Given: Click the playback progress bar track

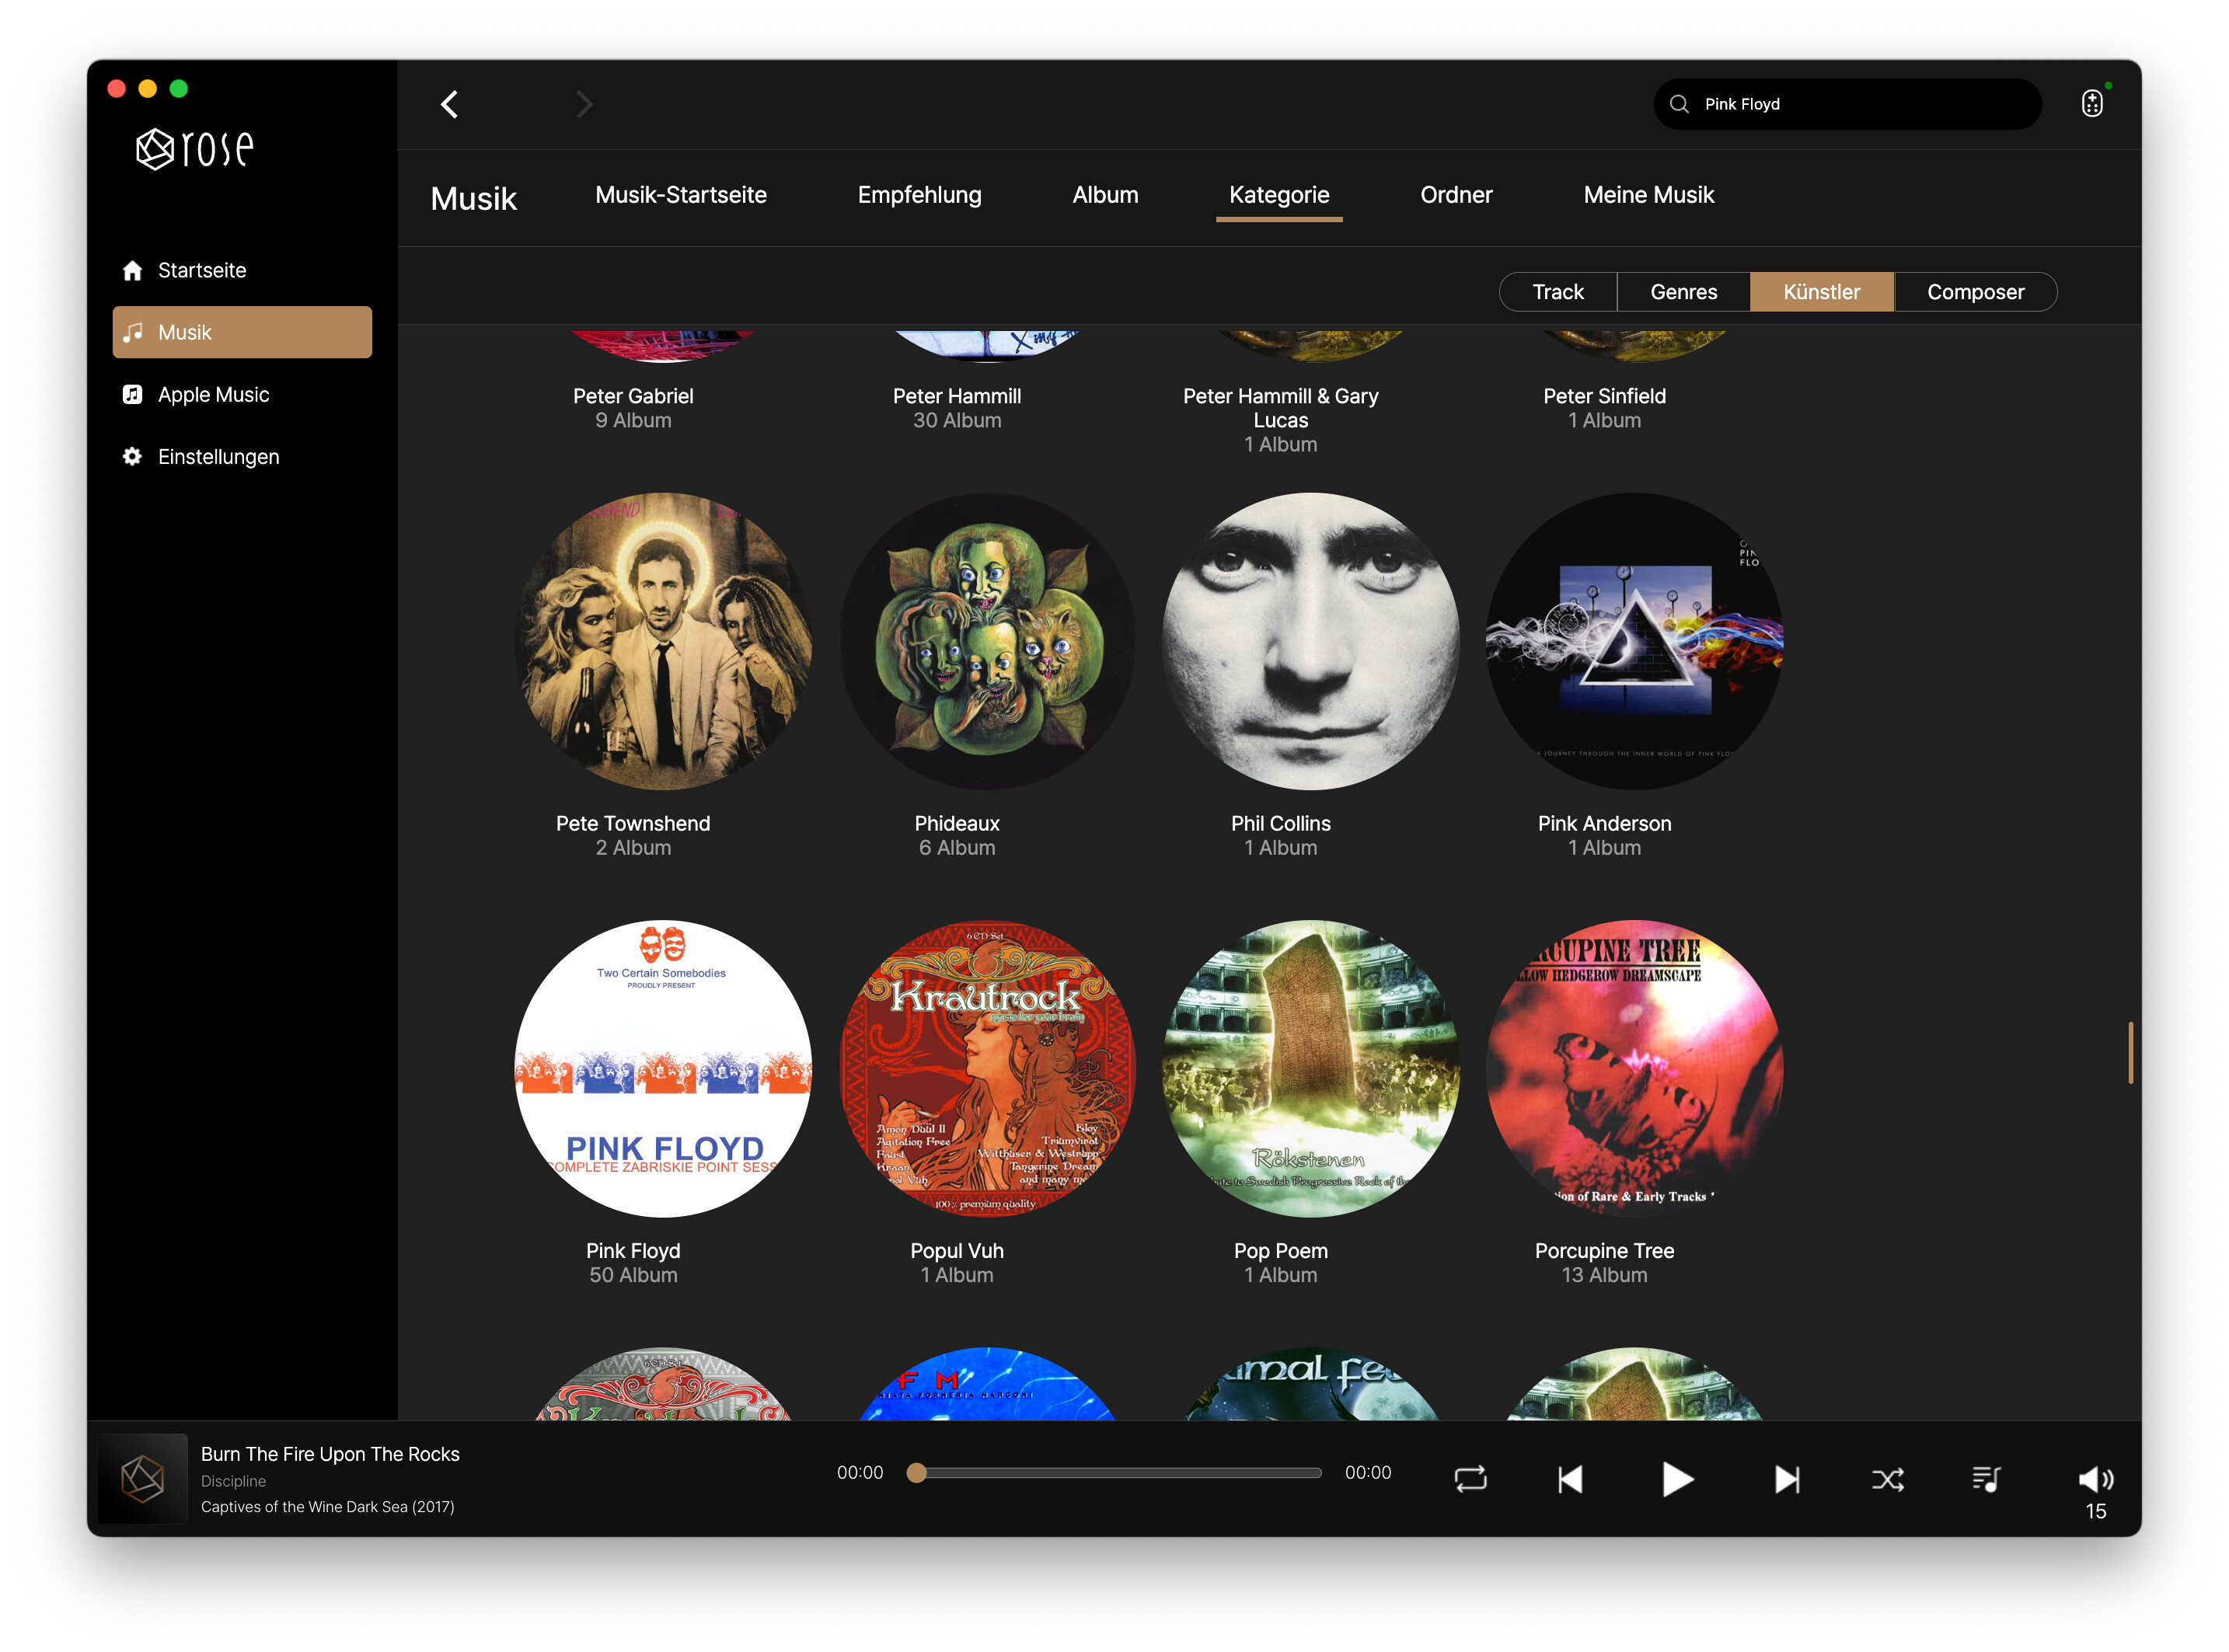Looking at the screenshot, I should coord(1115,1472).
